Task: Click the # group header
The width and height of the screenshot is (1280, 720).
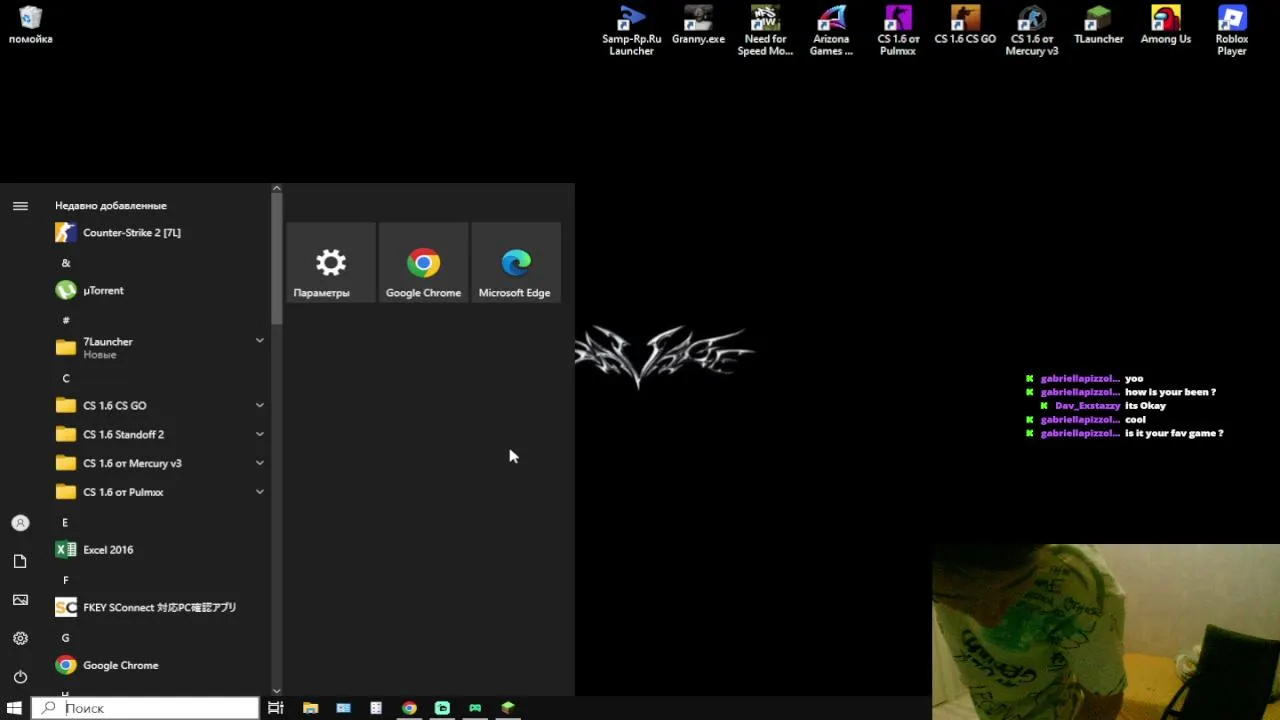Action: click(66, 320)
